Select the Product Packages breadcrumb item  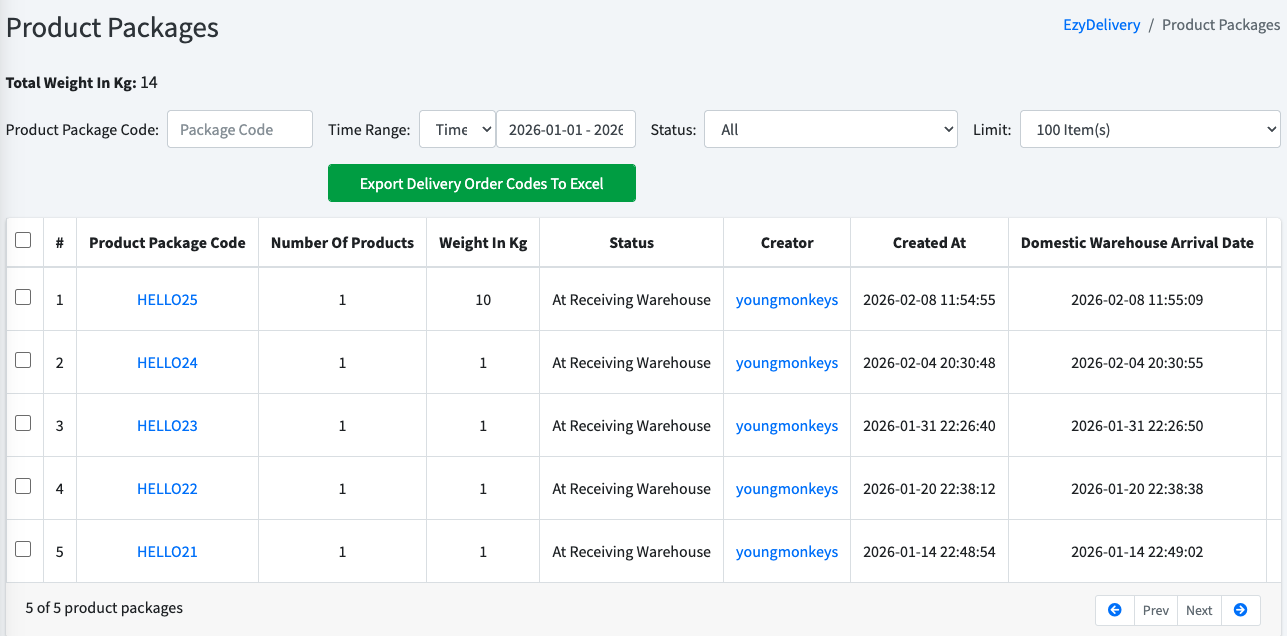pos(1221,24)
